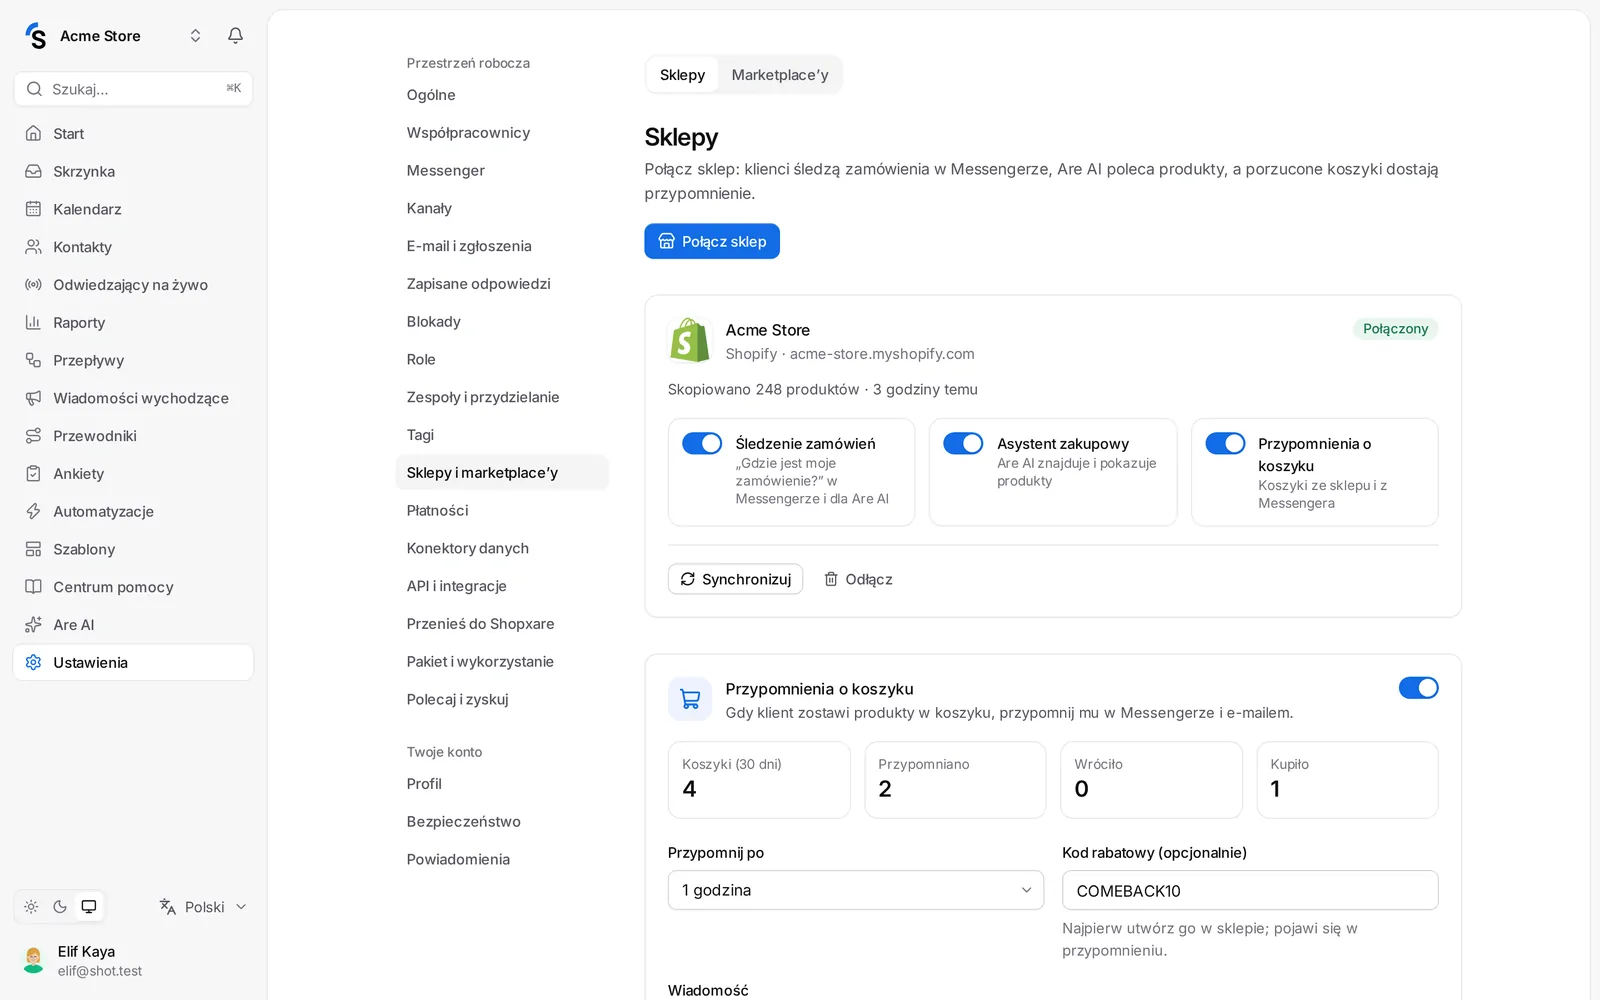This screenshot has width=1600, height=1000.
Task: Click Szablony template icon
Action: point(33,549)
